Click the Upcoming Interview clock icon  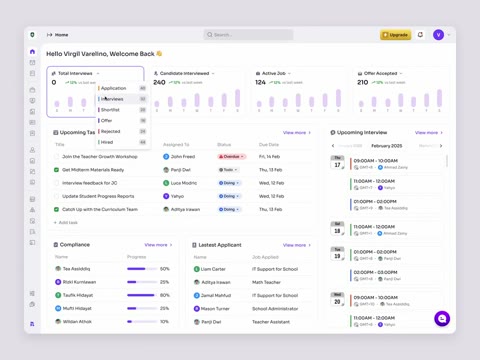[333, 132]
